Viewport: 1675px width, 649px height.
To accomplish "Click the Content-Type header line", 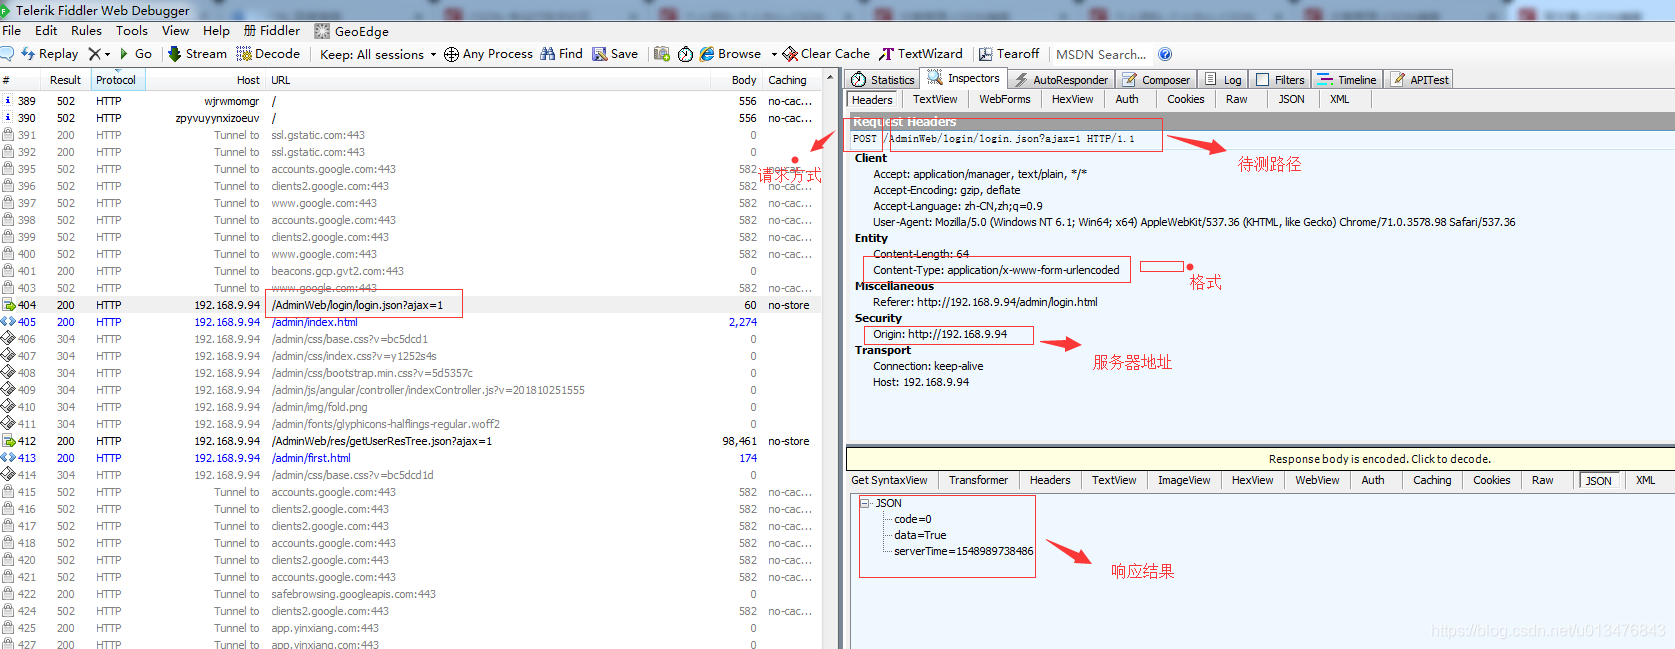I will [996, 270].
